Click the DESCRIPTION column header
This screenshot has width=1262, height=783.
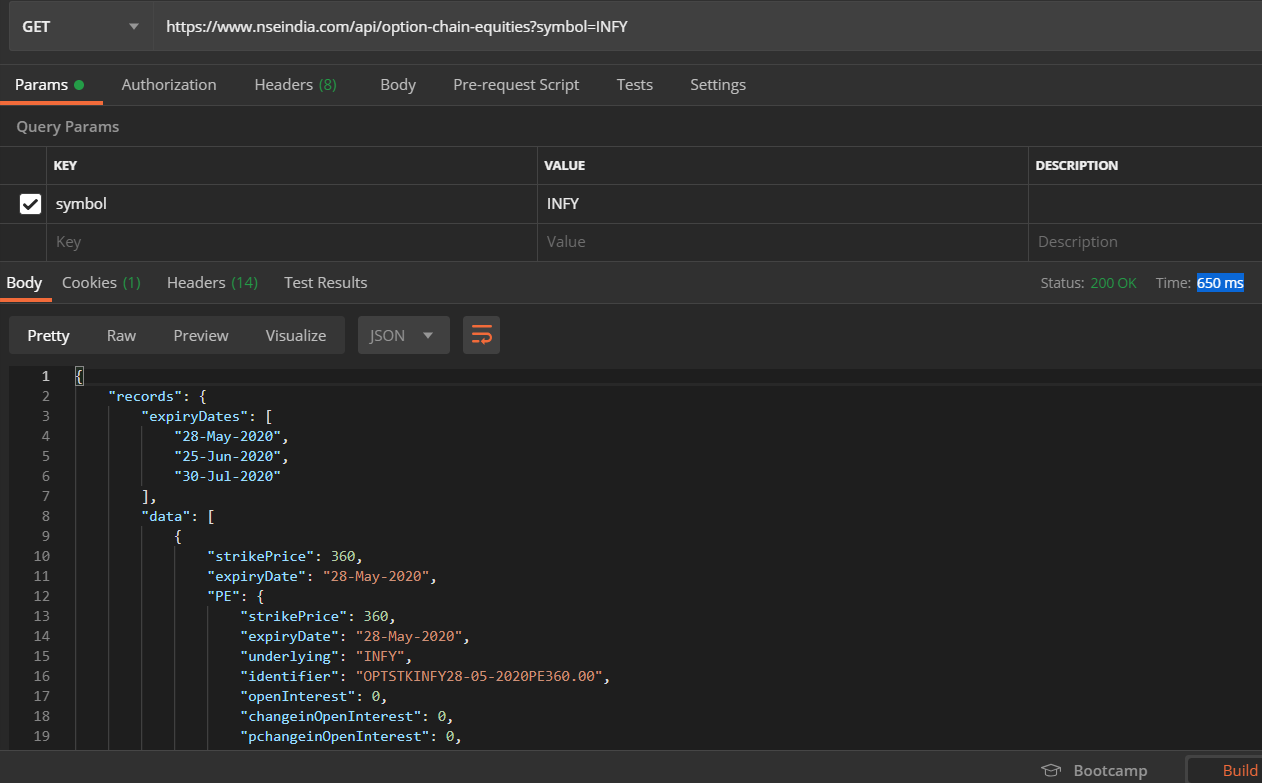pyautogui.click(x=1077, y=165)
